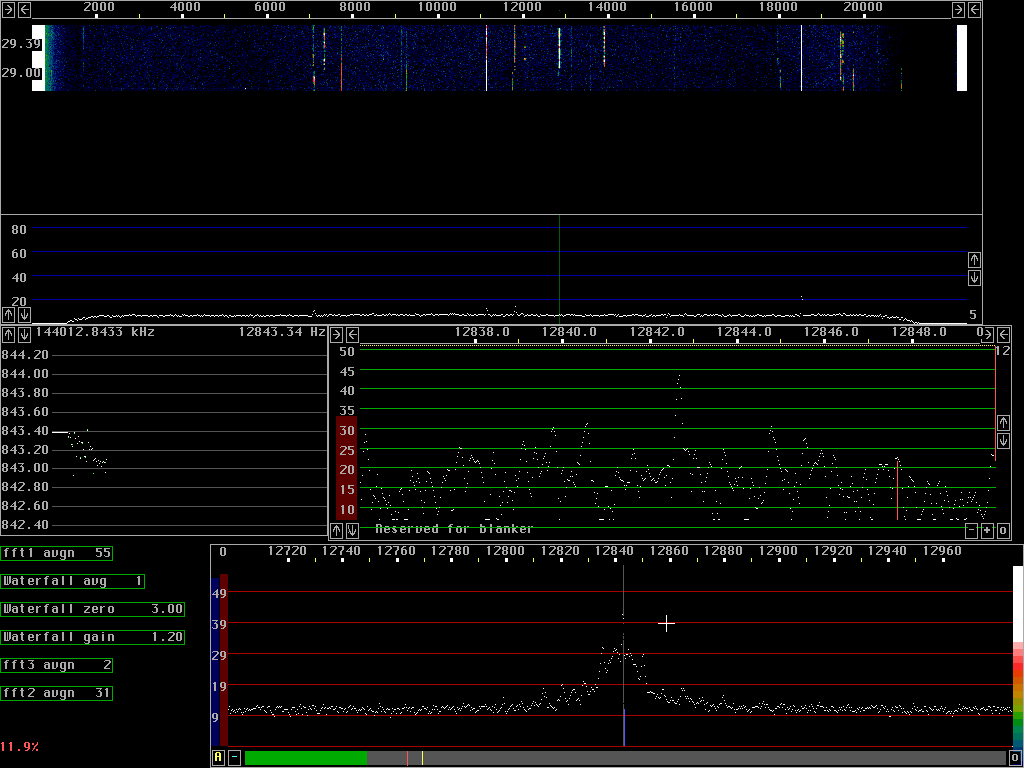Click the 0 at baseband graph top-left corner
This screenshot has width=1024, height=768.
point(223,552)
